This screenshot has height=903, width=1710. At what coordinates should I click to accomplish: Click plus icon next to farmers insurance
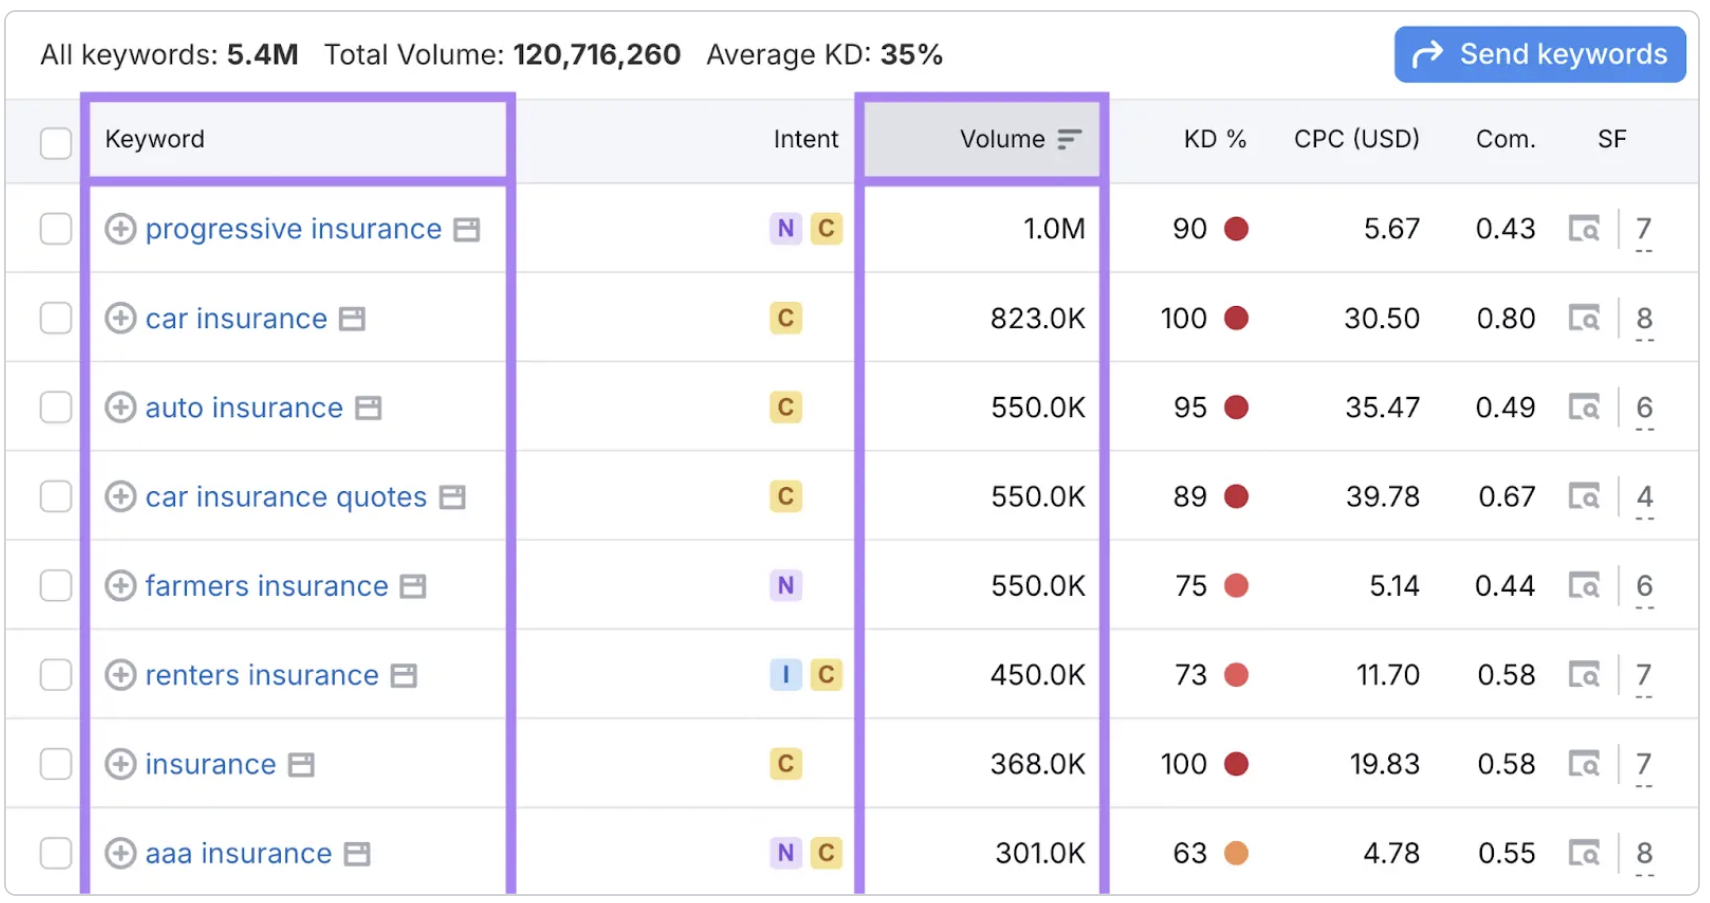[x=120, y=585]
